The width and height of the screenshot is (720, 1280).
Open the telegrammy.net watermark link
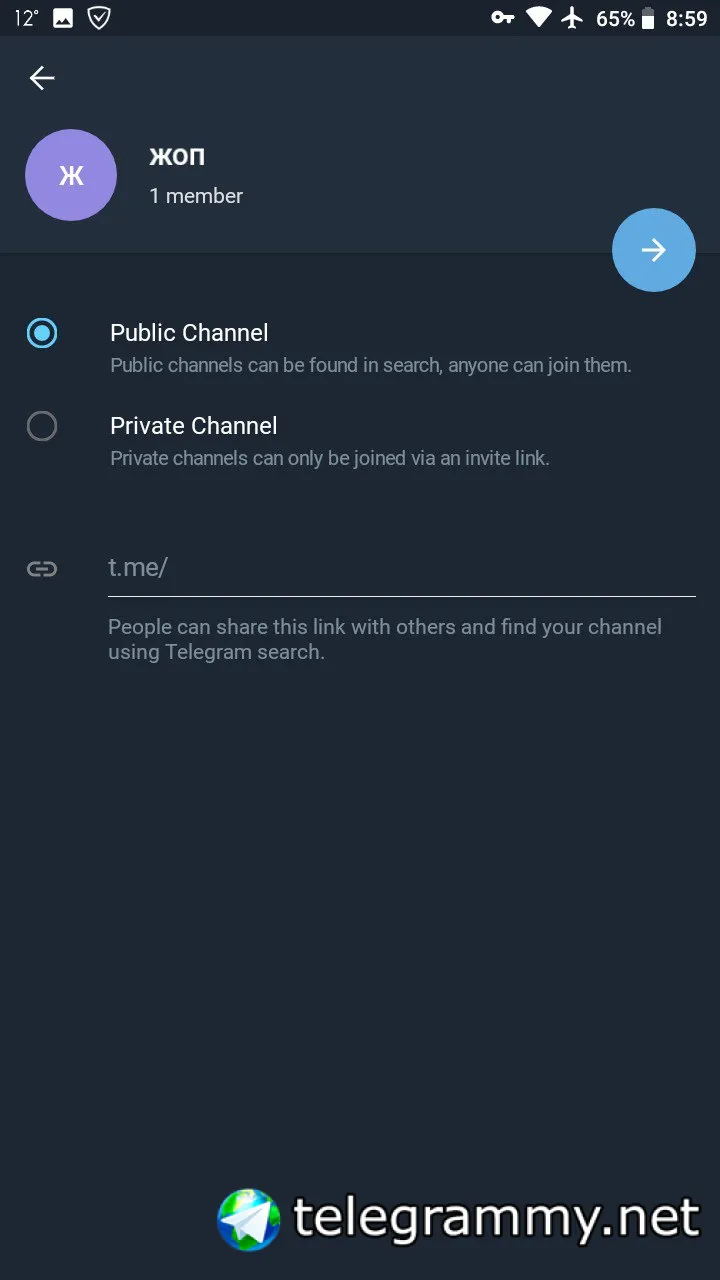tap(496, 1218)
